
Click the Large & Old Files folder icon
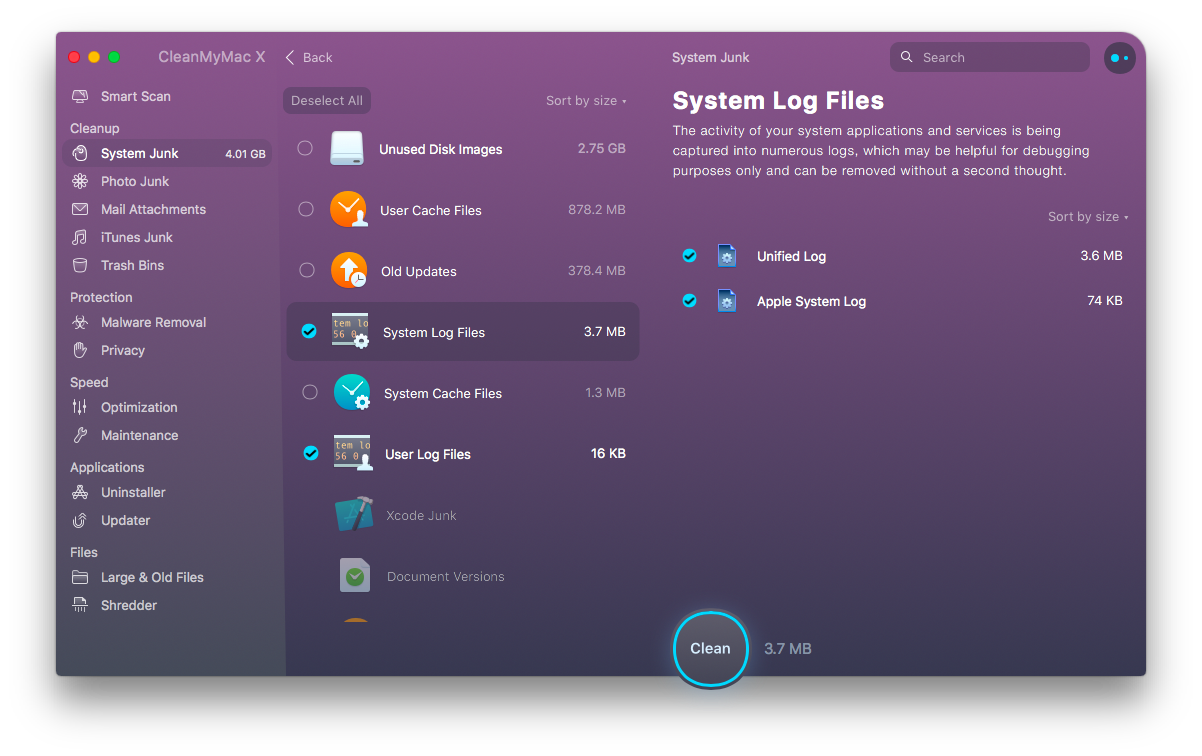click(x=80, y=578)
